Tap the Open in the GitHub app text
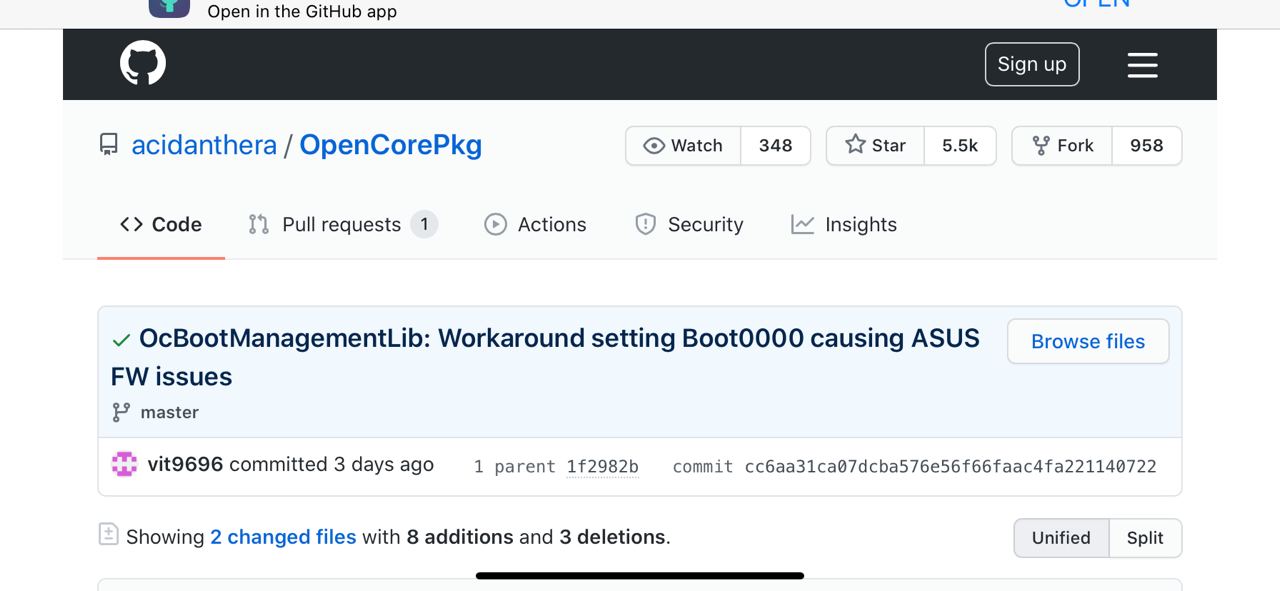This screenshot has width=1280, height=591. pos(302,12)
